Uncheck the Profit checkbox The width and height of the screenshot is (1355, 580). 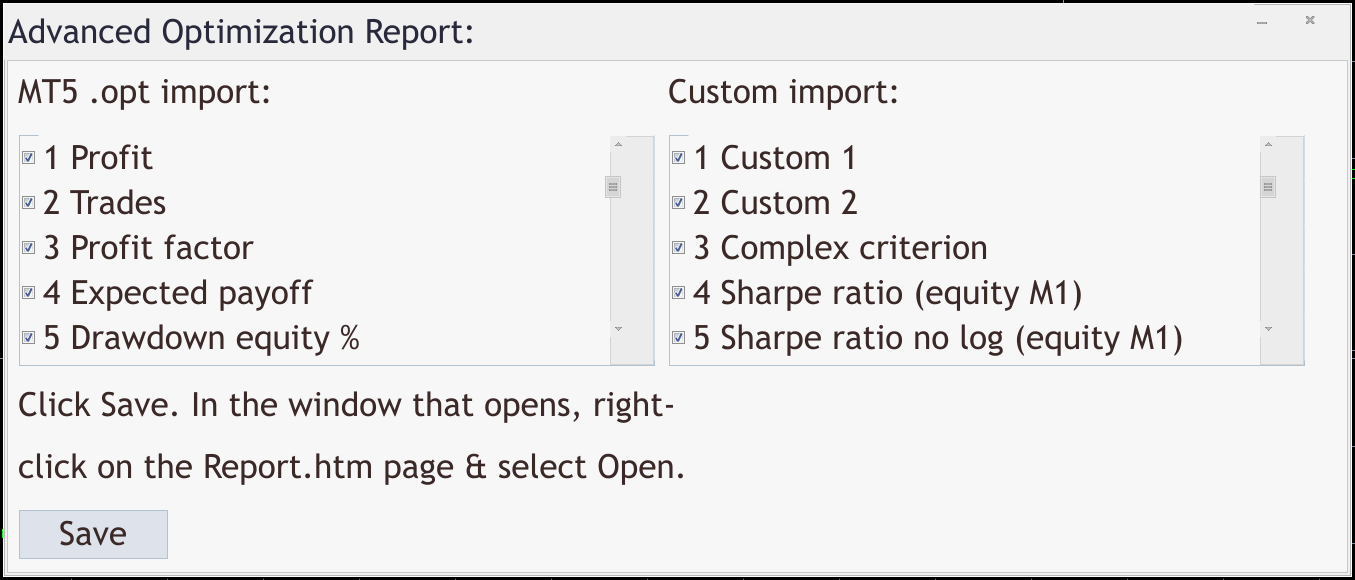tap(29, 158)
